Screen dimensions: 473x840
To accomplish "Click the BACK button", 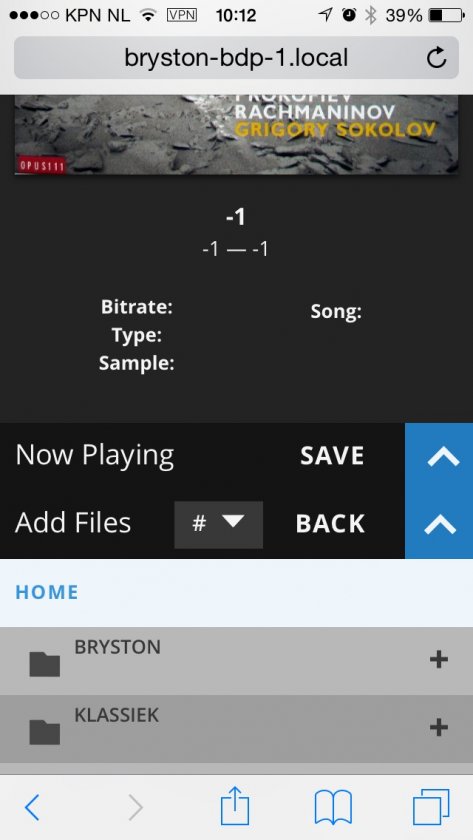I will (x=330, y=524).
